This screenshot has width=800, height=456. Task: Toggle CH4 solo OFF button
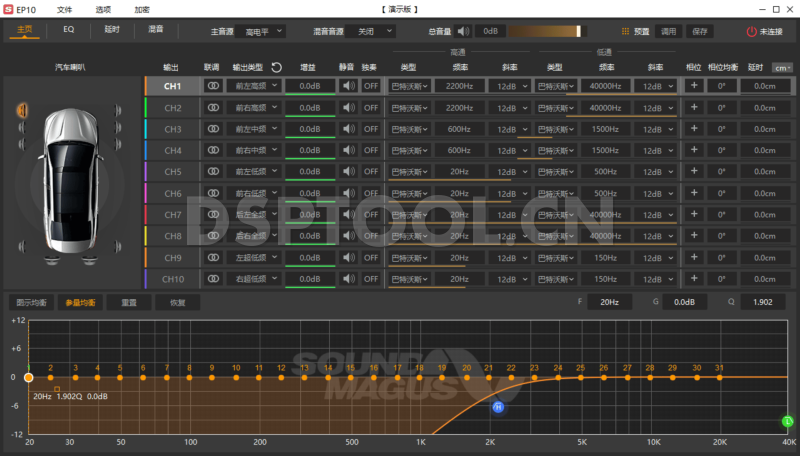[x=371, y=150]
